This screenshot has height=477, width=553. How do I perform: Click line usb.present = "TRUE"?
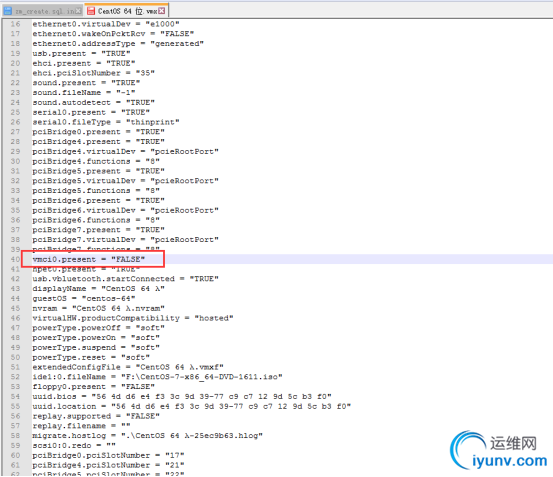click(x=81, y=54)
